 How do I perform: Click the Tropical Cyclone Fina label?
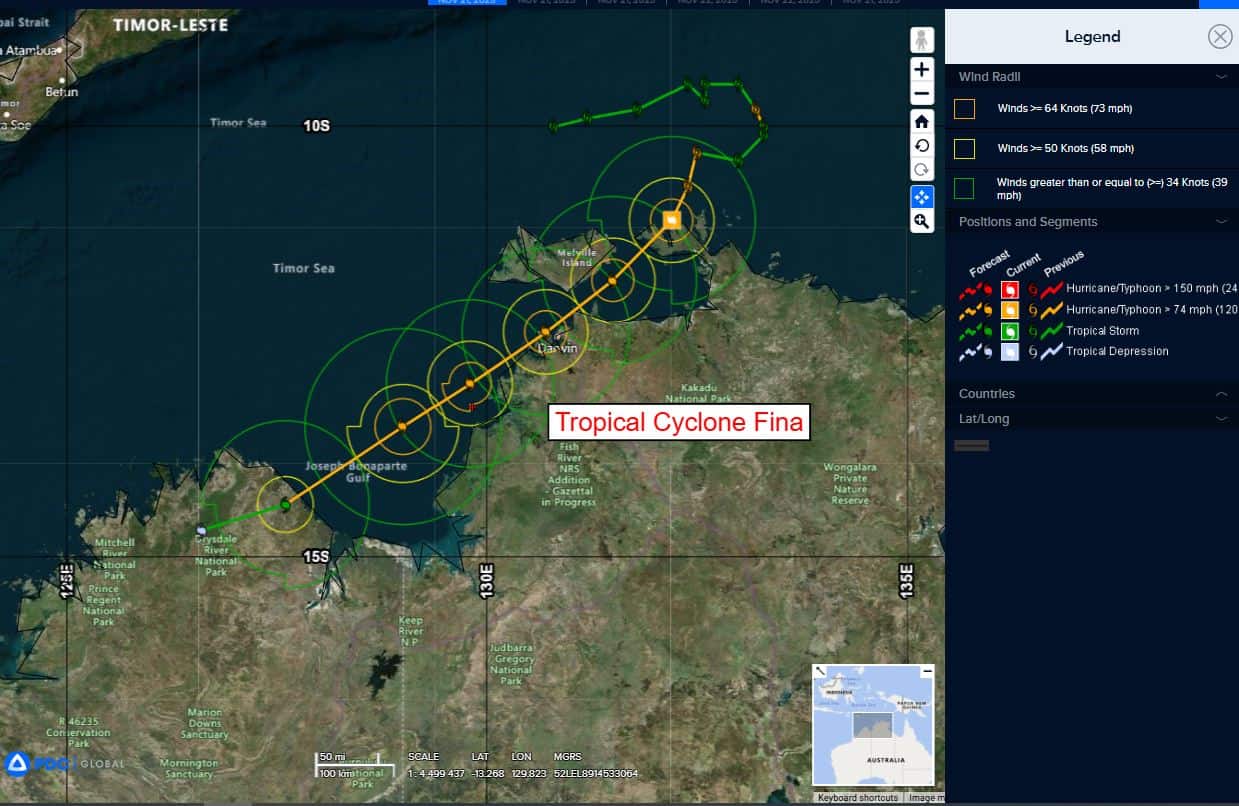pyautogui.click(x=678, y=422)
